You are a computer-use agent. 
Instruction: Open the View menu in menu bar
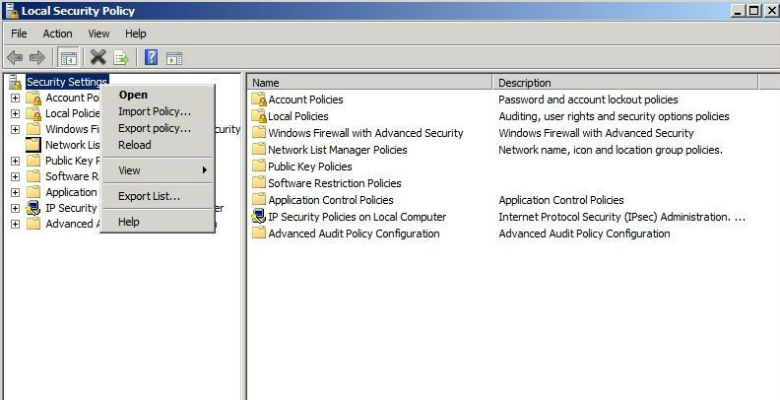[x=98, y=33]
